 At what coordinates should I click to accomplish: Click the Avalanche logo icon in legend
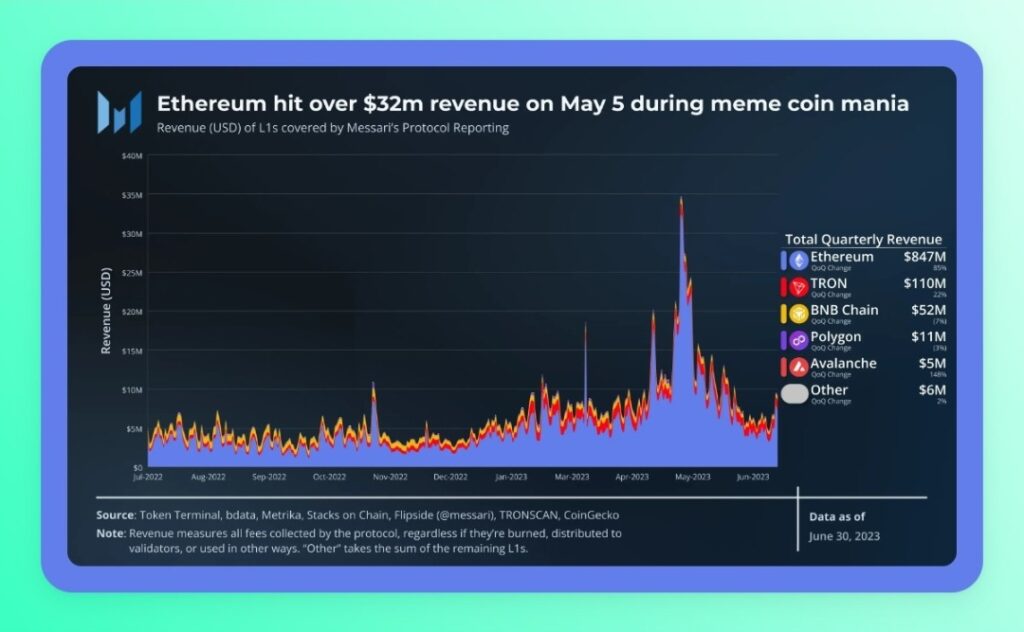tap(799, 368)
